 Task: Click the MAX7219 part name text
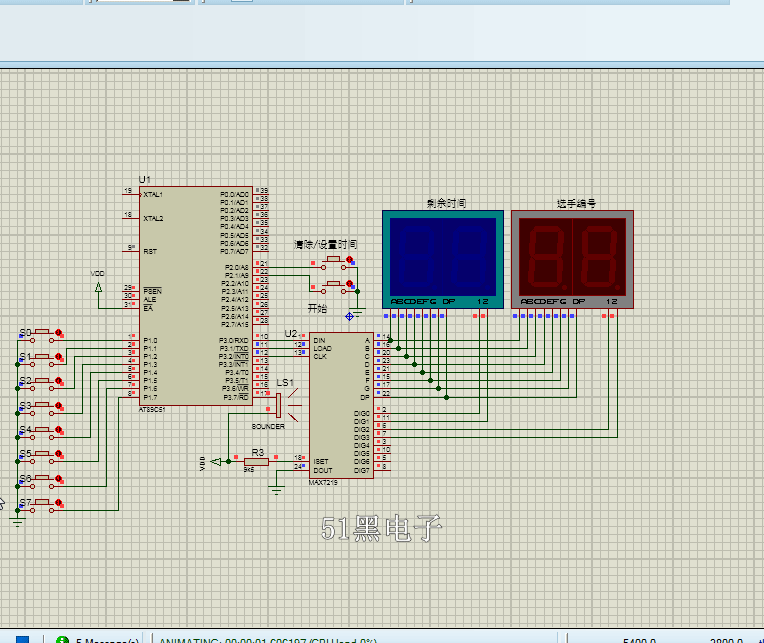323,483
